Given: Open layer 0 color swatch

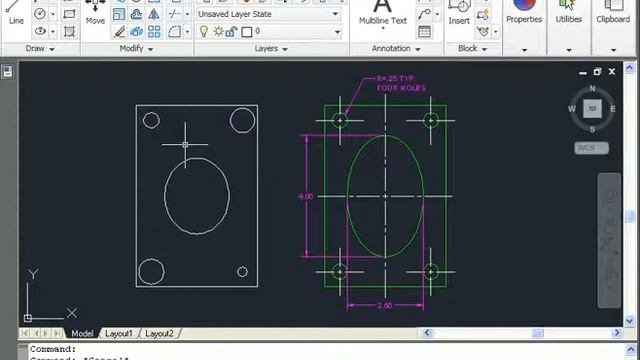Looking at the screenshot, I should 247,32.
